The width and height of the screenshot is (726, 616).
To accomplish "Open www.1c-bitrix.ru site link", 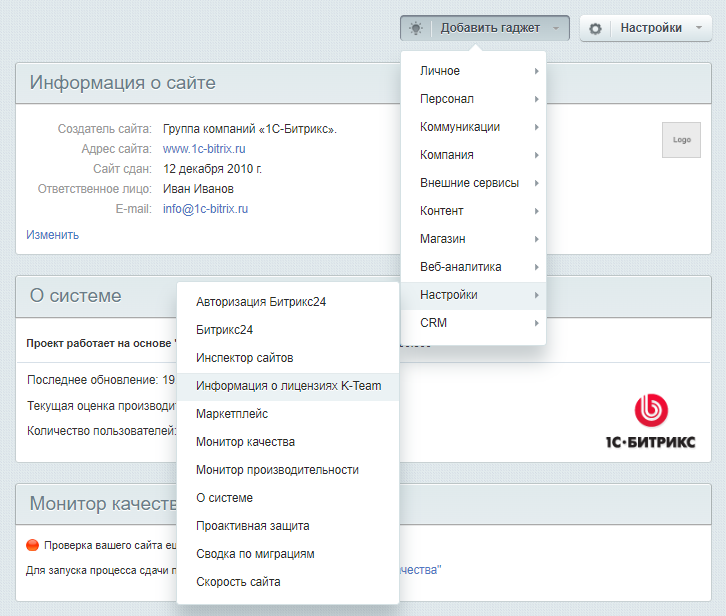I will pos(204,149).
